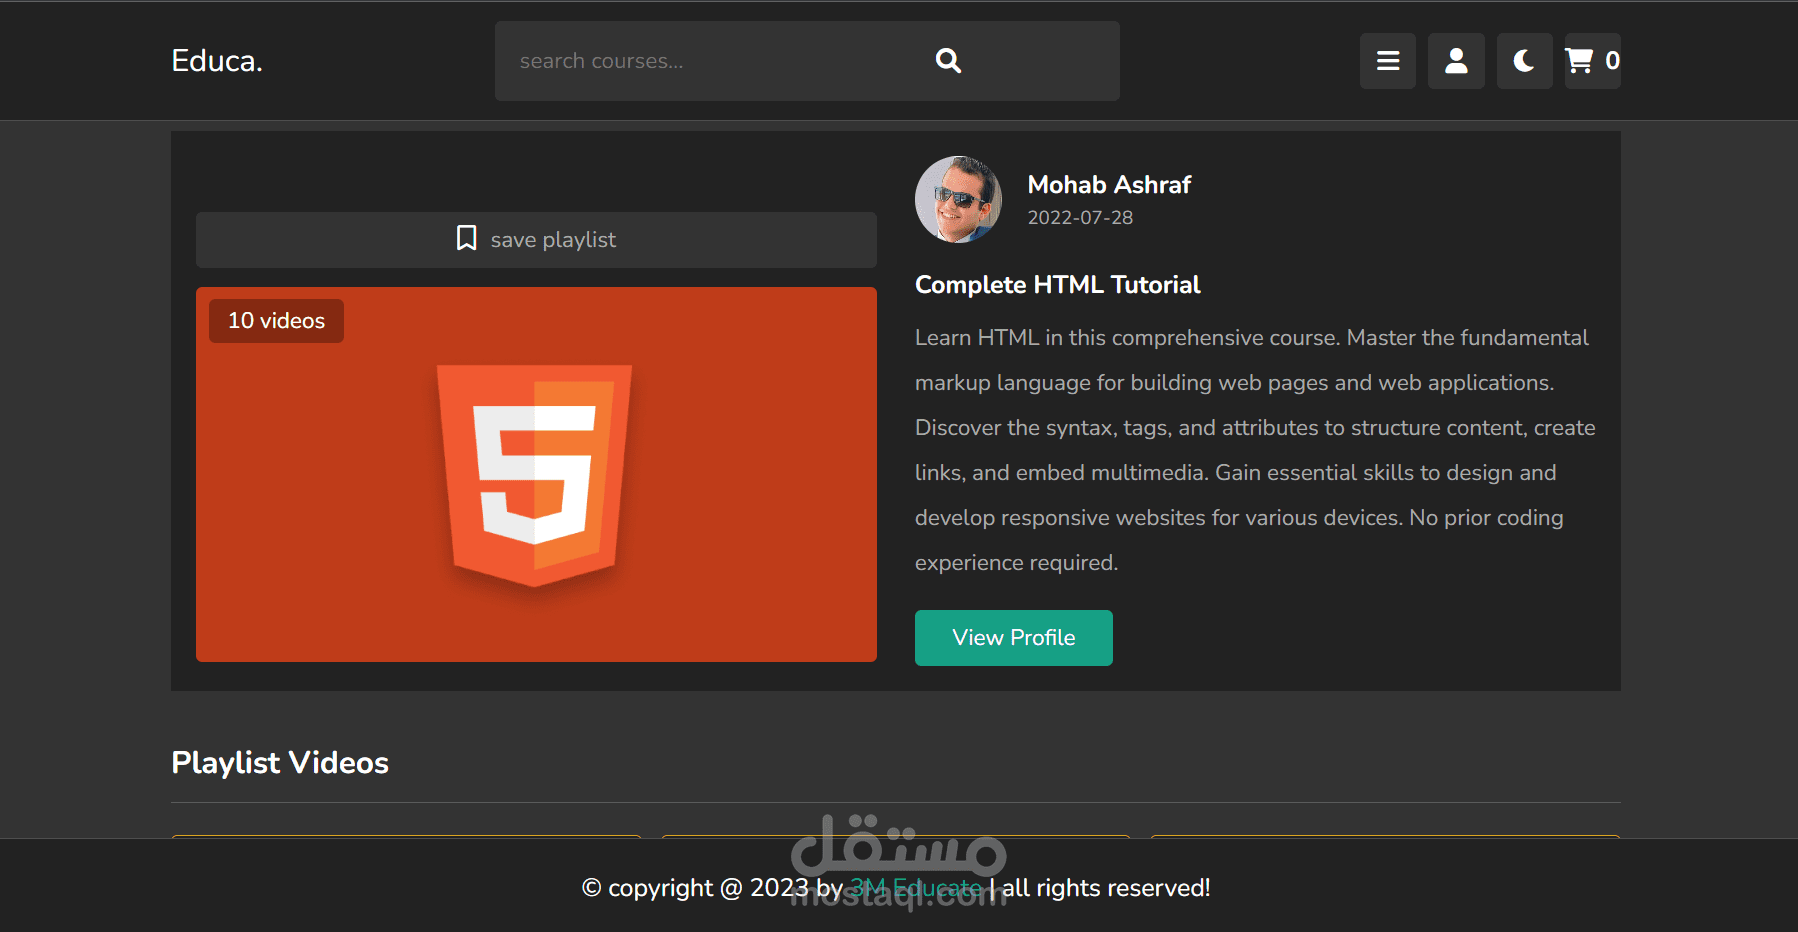Open the hamburger menu icon
Screen dimensions: 1798x932
(x=1387, y=61)
